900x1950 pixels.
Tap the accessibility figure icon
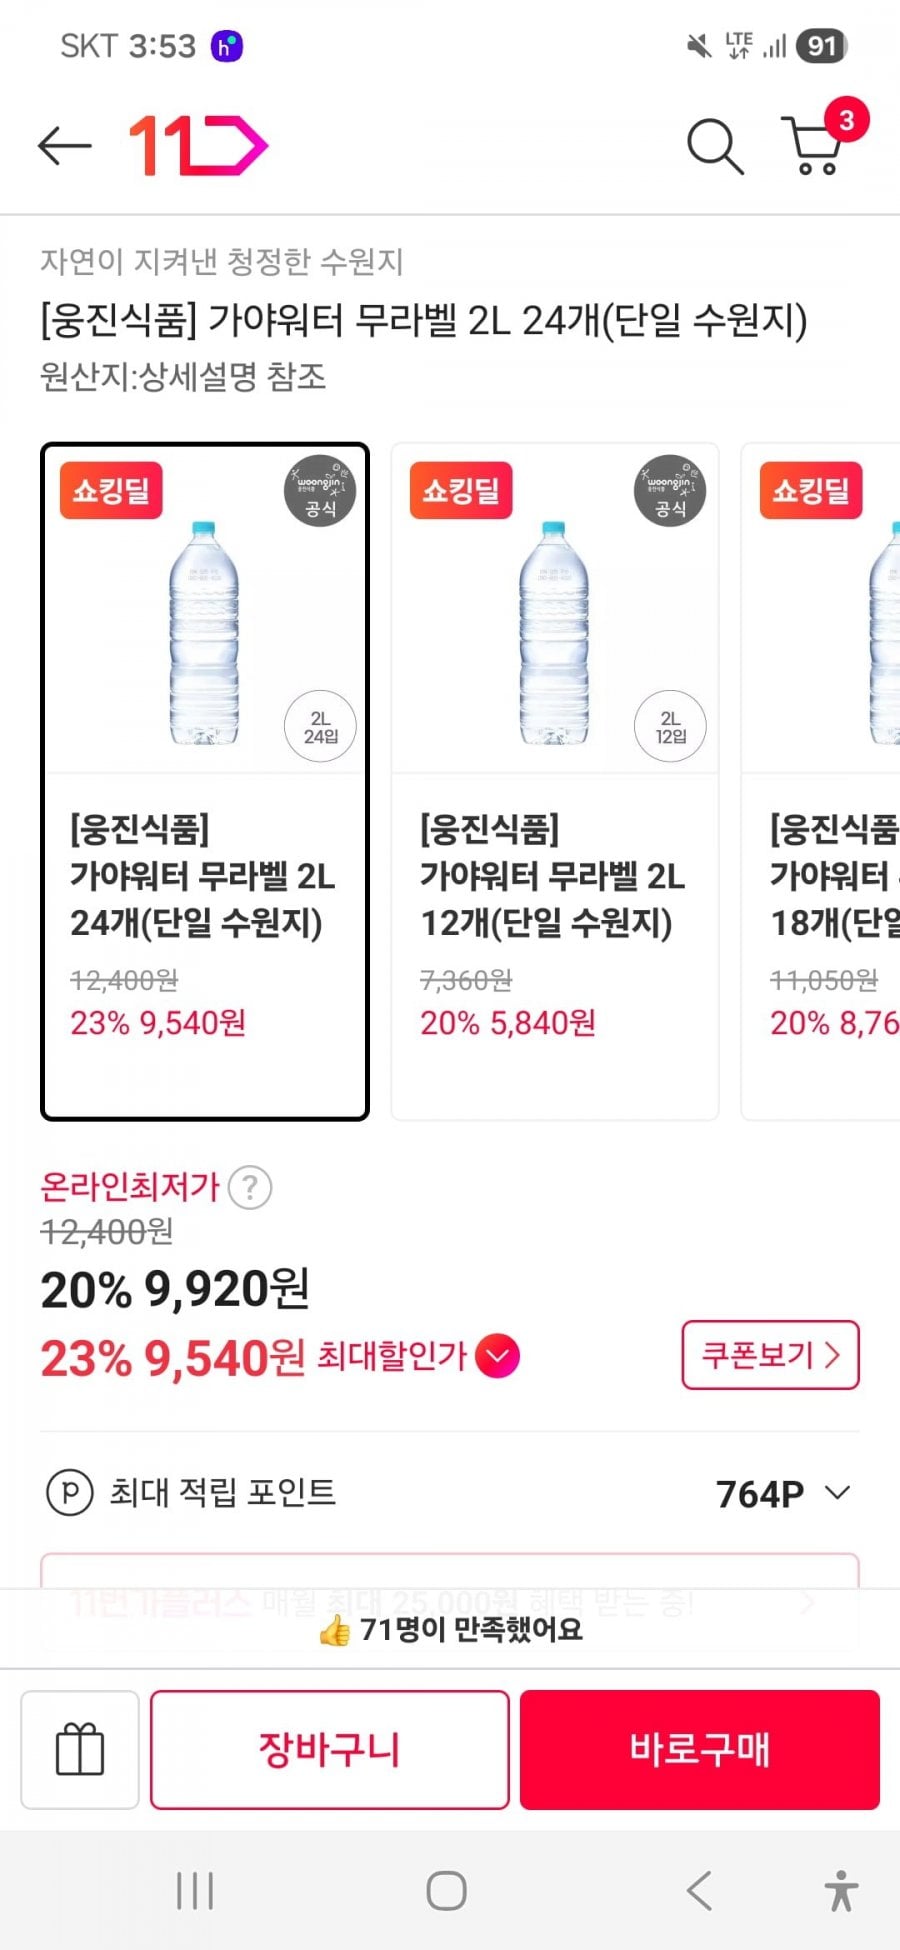(841, 1891)
